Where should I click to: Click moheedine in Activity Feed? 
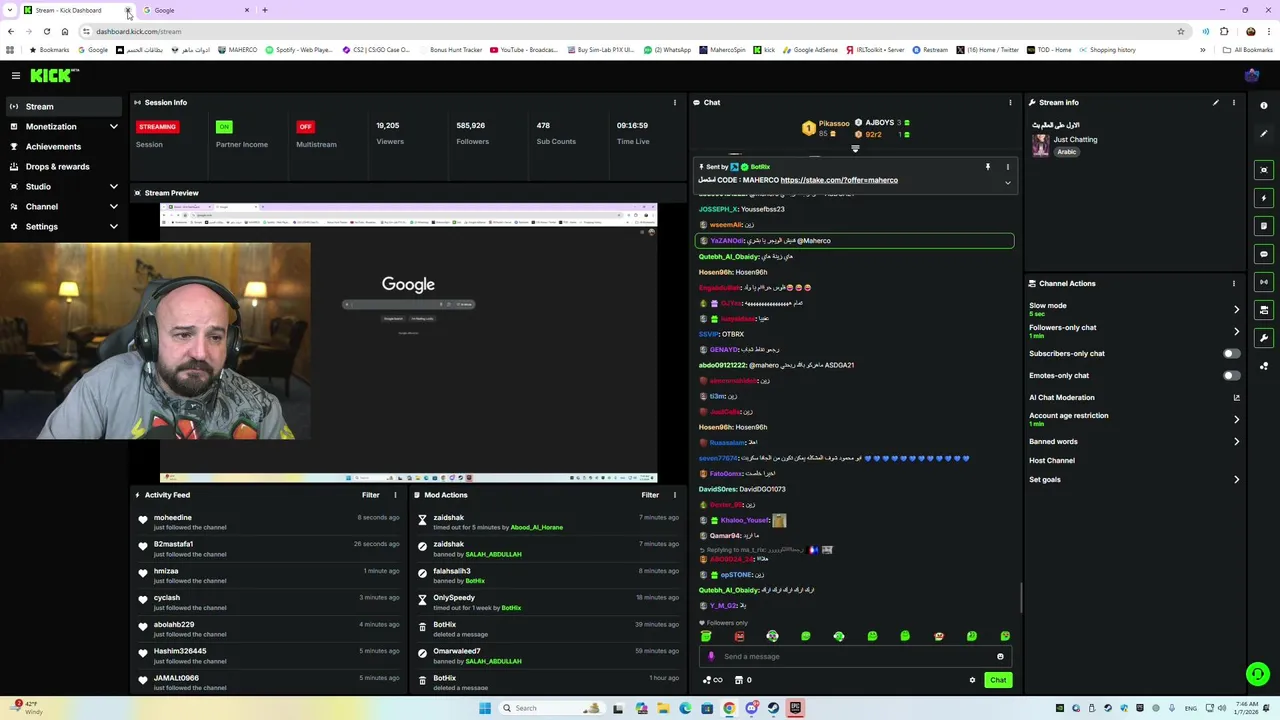173,517
